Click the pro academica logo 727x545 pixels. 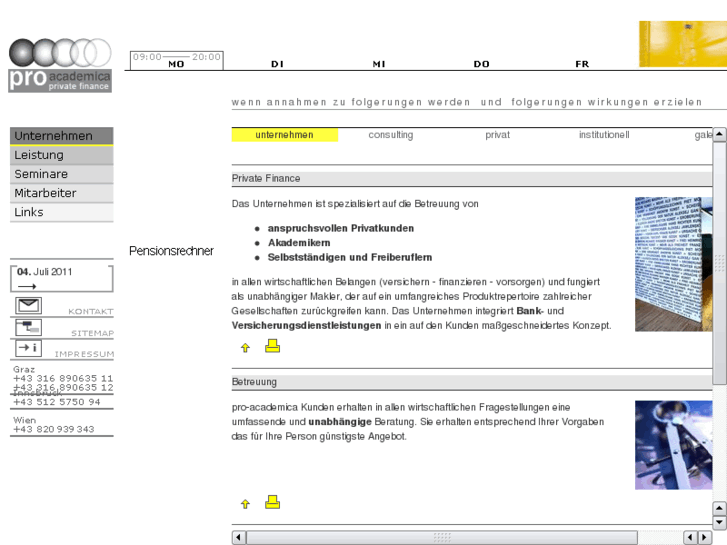(x=60, y=65)
